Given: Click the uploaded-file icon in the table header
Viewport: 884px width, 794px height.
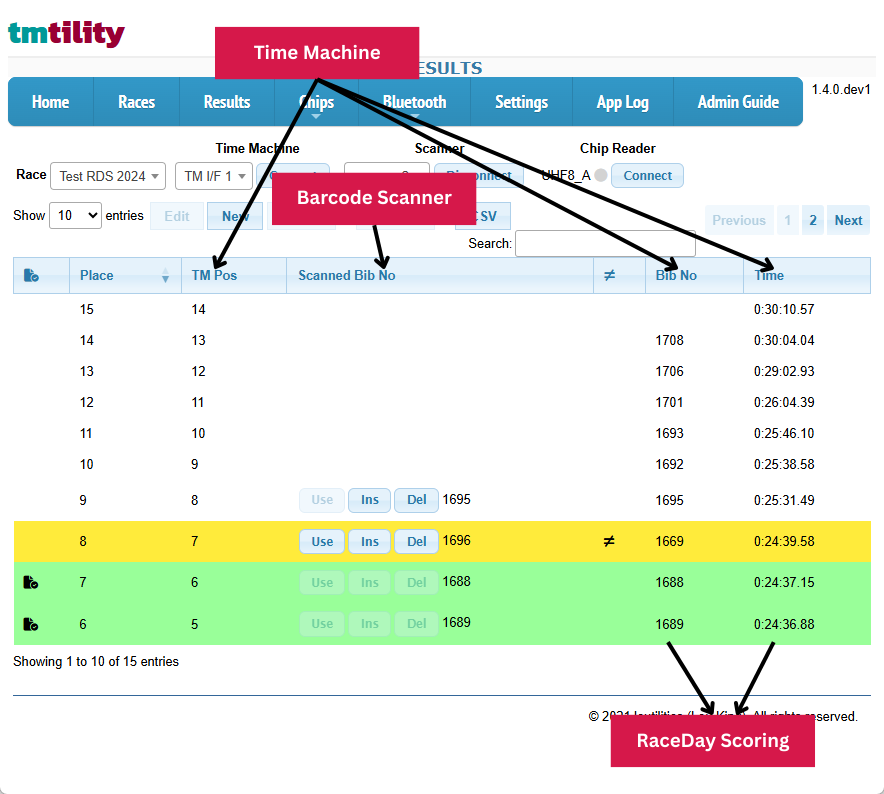Looking at the screenshot, I should (x=31, y=275).
